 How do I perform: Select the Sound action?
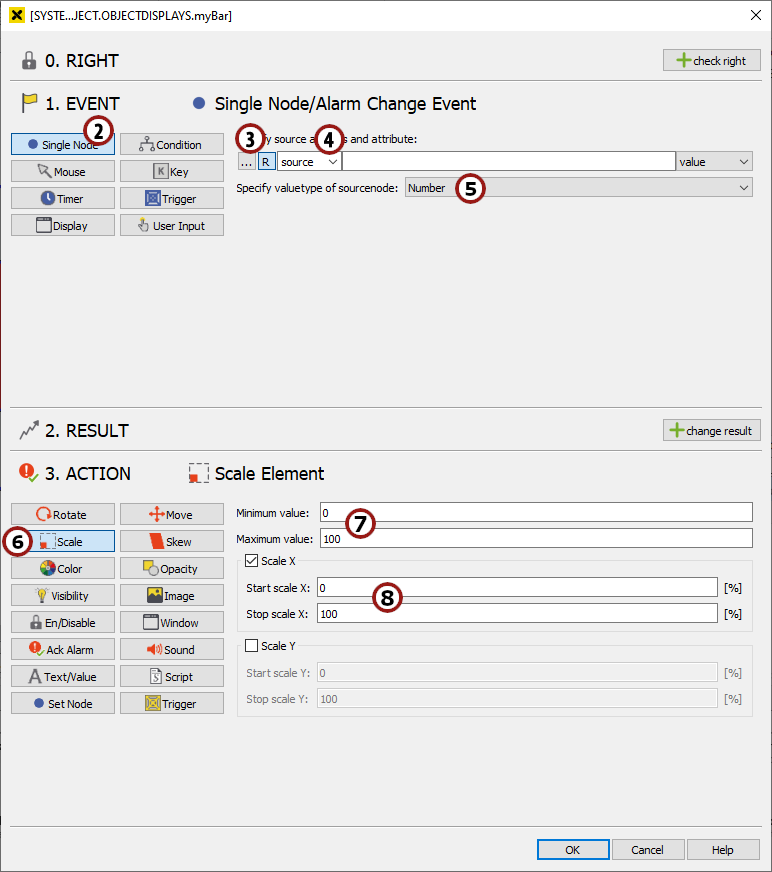click(x=171, y=650)
